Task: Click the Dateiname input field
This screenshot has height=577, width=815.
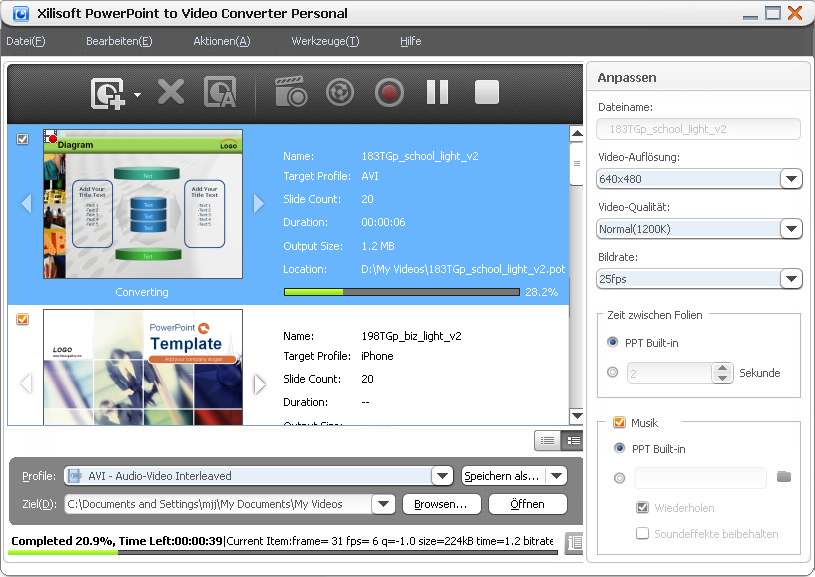Action: [699, 129]
